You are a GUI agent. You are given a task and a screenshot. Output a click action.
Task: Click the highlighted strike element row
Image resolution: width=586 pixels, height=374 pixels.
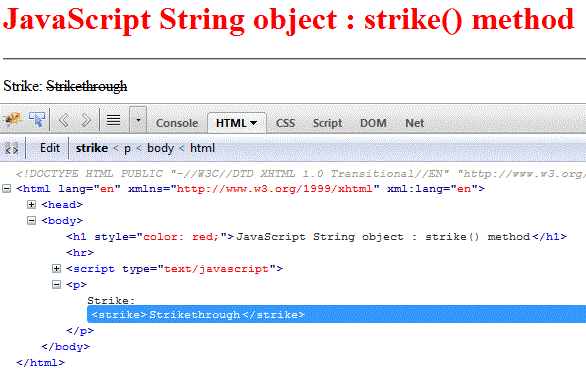point(336,315)
